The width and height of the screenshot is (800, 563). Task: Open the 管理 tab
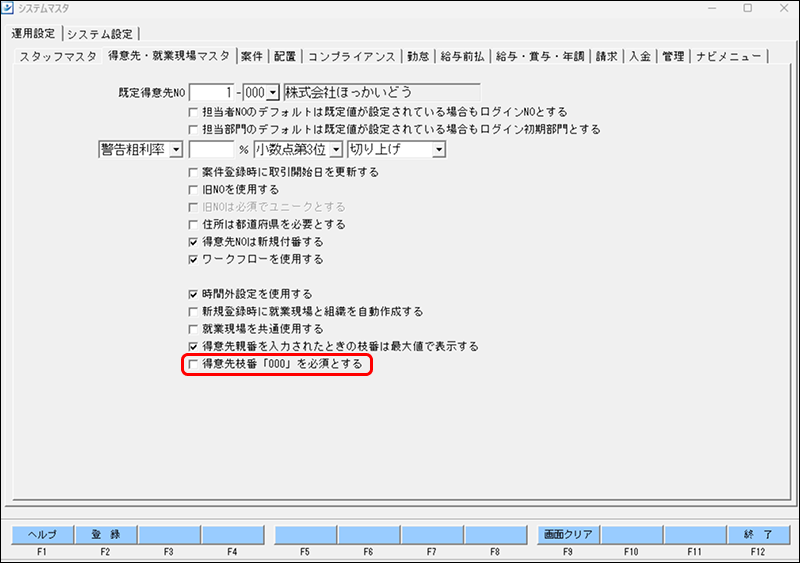[x=673, y=56]
